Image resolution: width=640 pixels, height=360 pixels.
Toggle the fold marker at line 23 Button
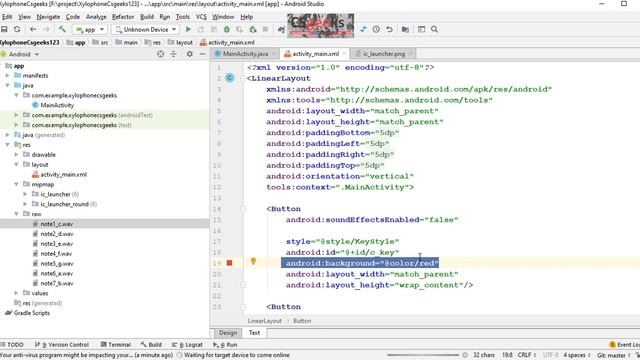(243, 307)
